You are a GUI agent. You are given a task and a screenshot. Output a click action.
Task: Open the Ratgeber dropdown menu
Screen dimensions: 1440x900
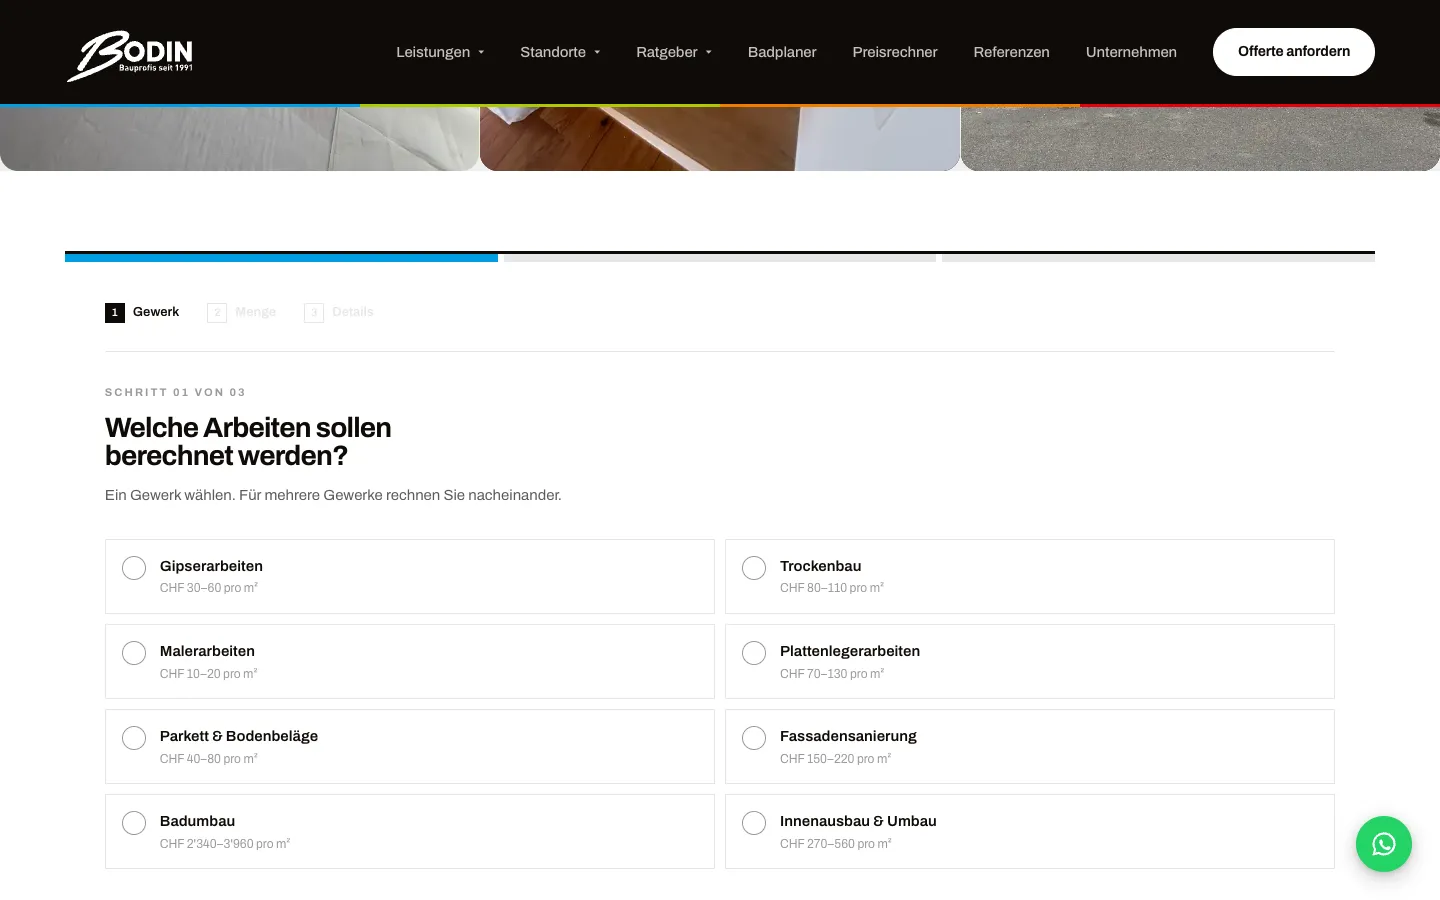674,52
